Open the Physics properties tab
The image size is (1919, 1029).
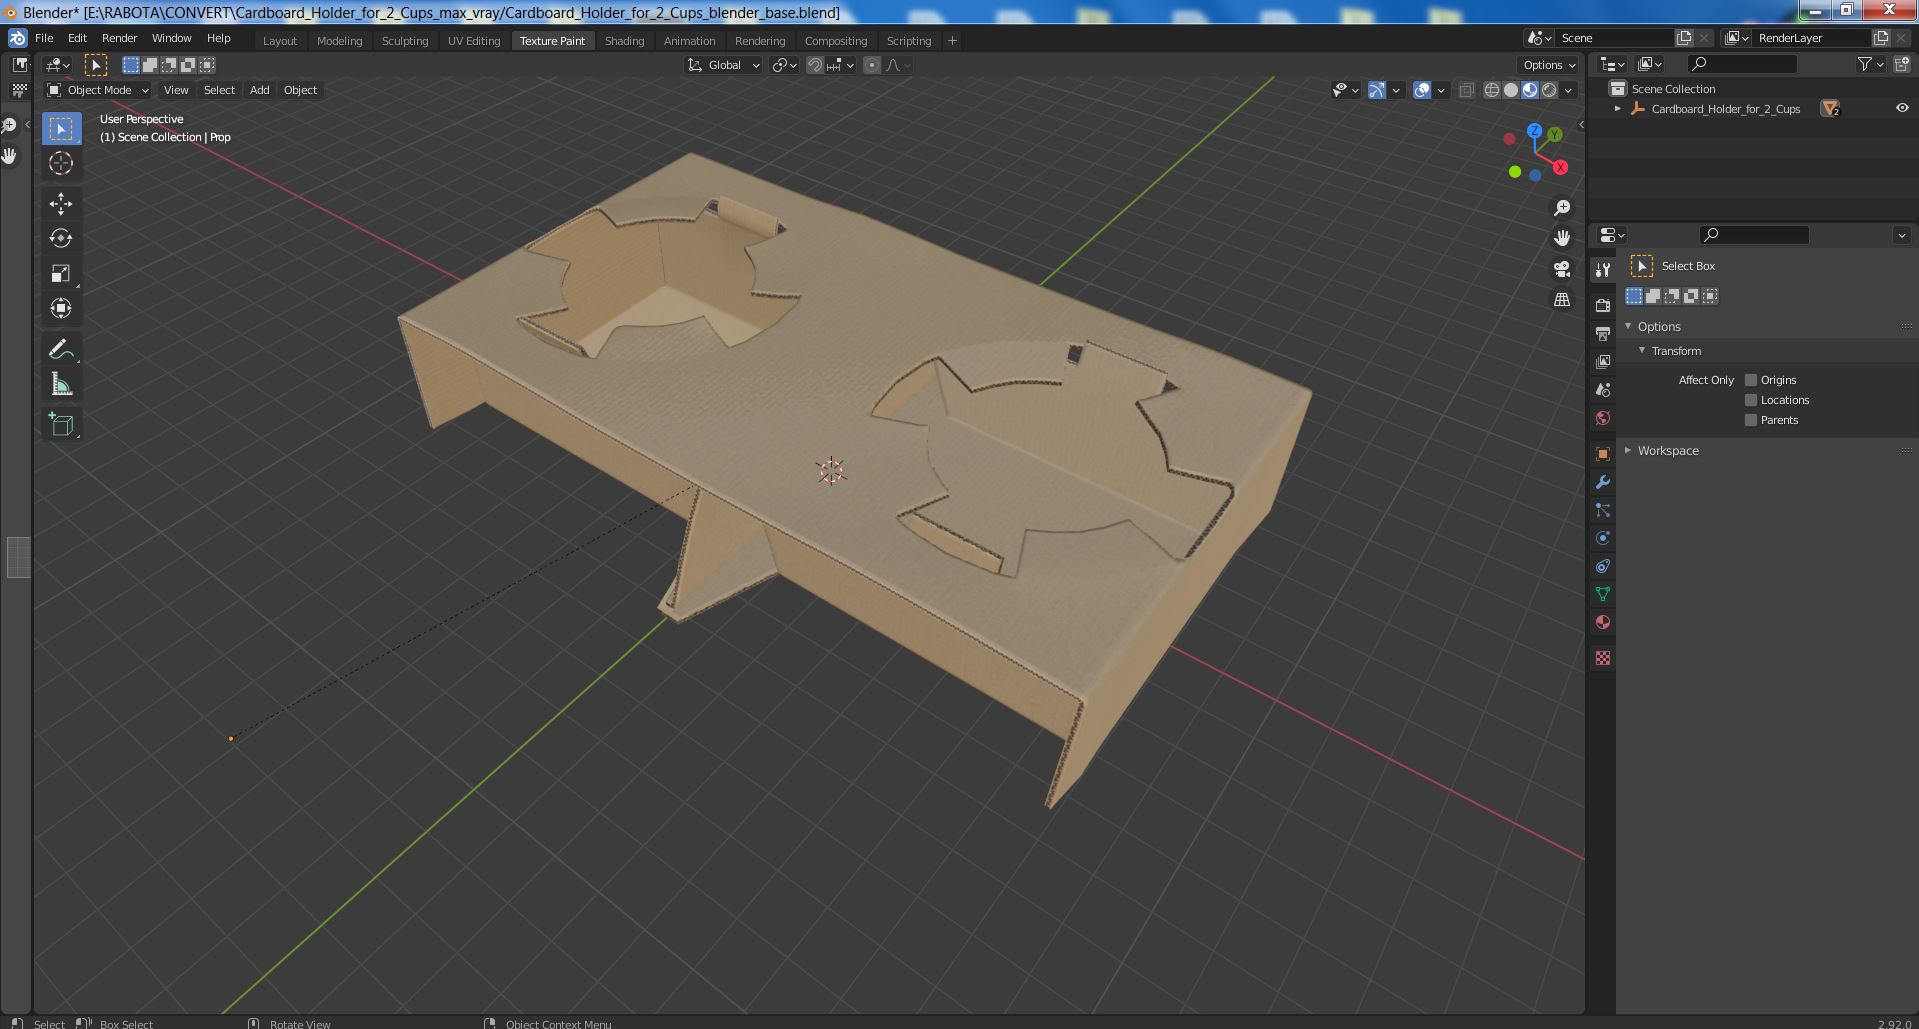(1603, 538)
